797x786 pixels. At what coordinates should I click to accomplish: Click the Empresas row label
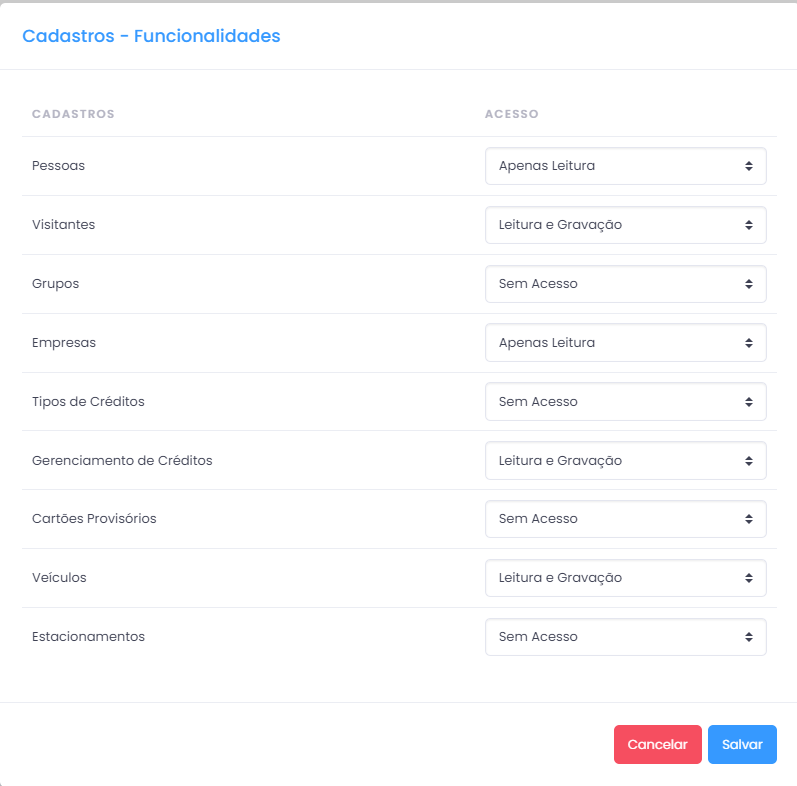click(x=64, y=343)
